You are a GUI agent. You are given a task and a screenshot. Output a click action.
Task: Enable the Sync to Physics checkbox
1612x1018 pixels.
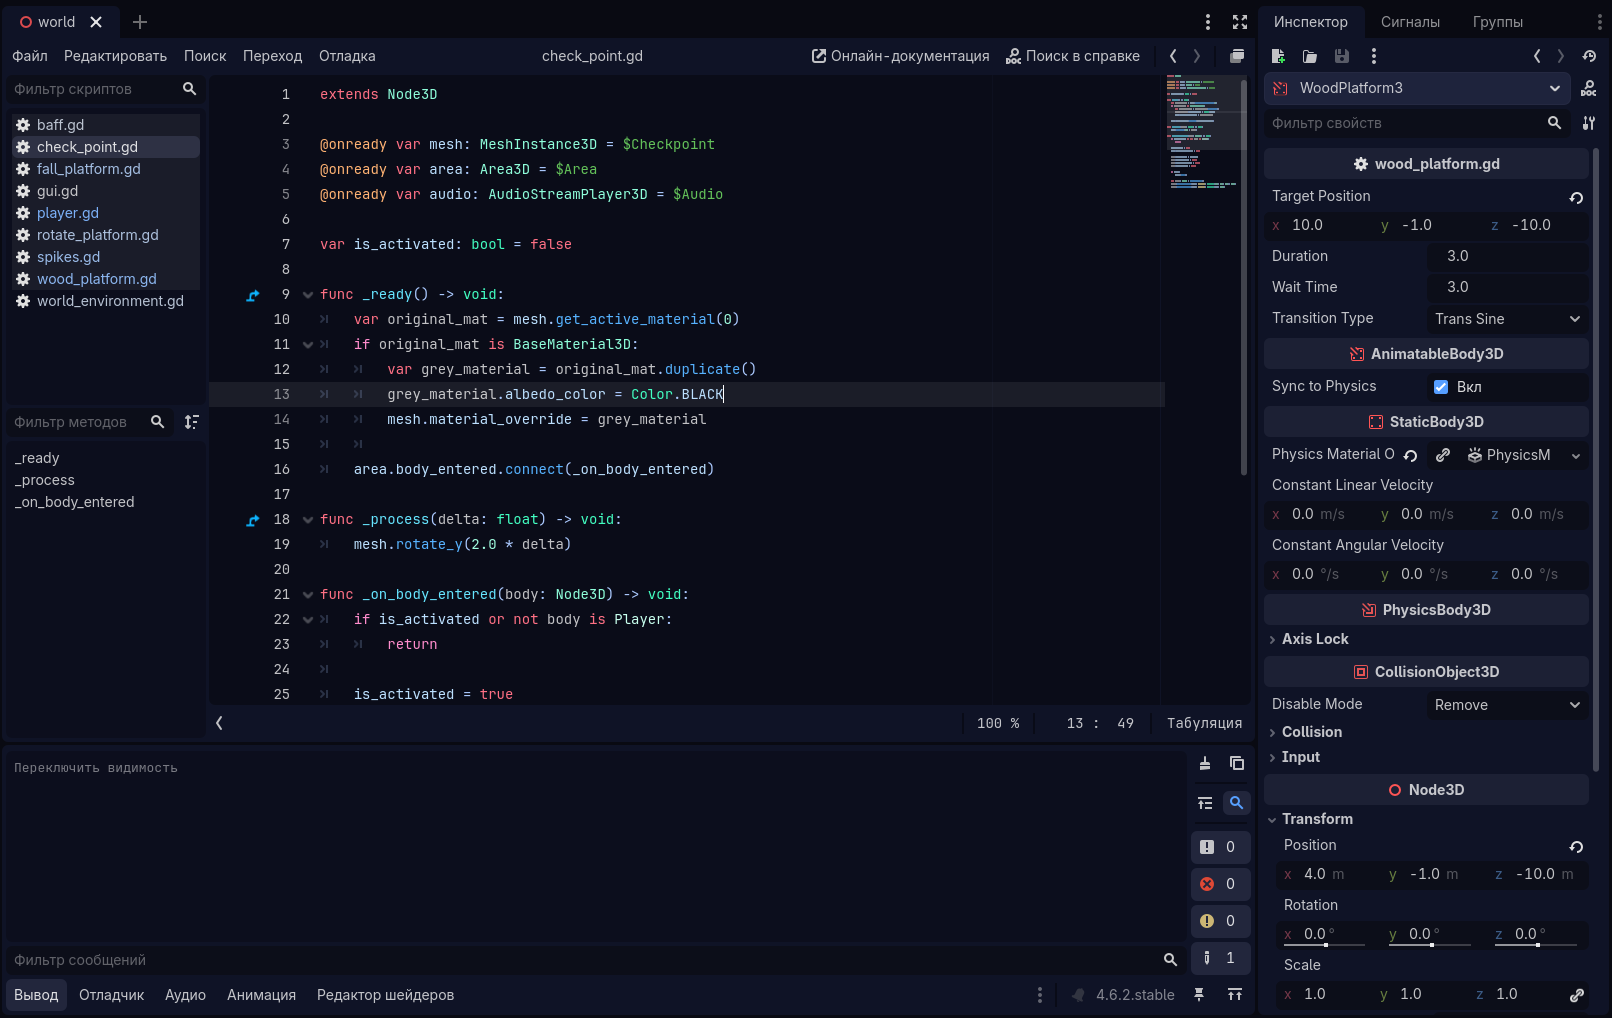(x=1441, y=387)
